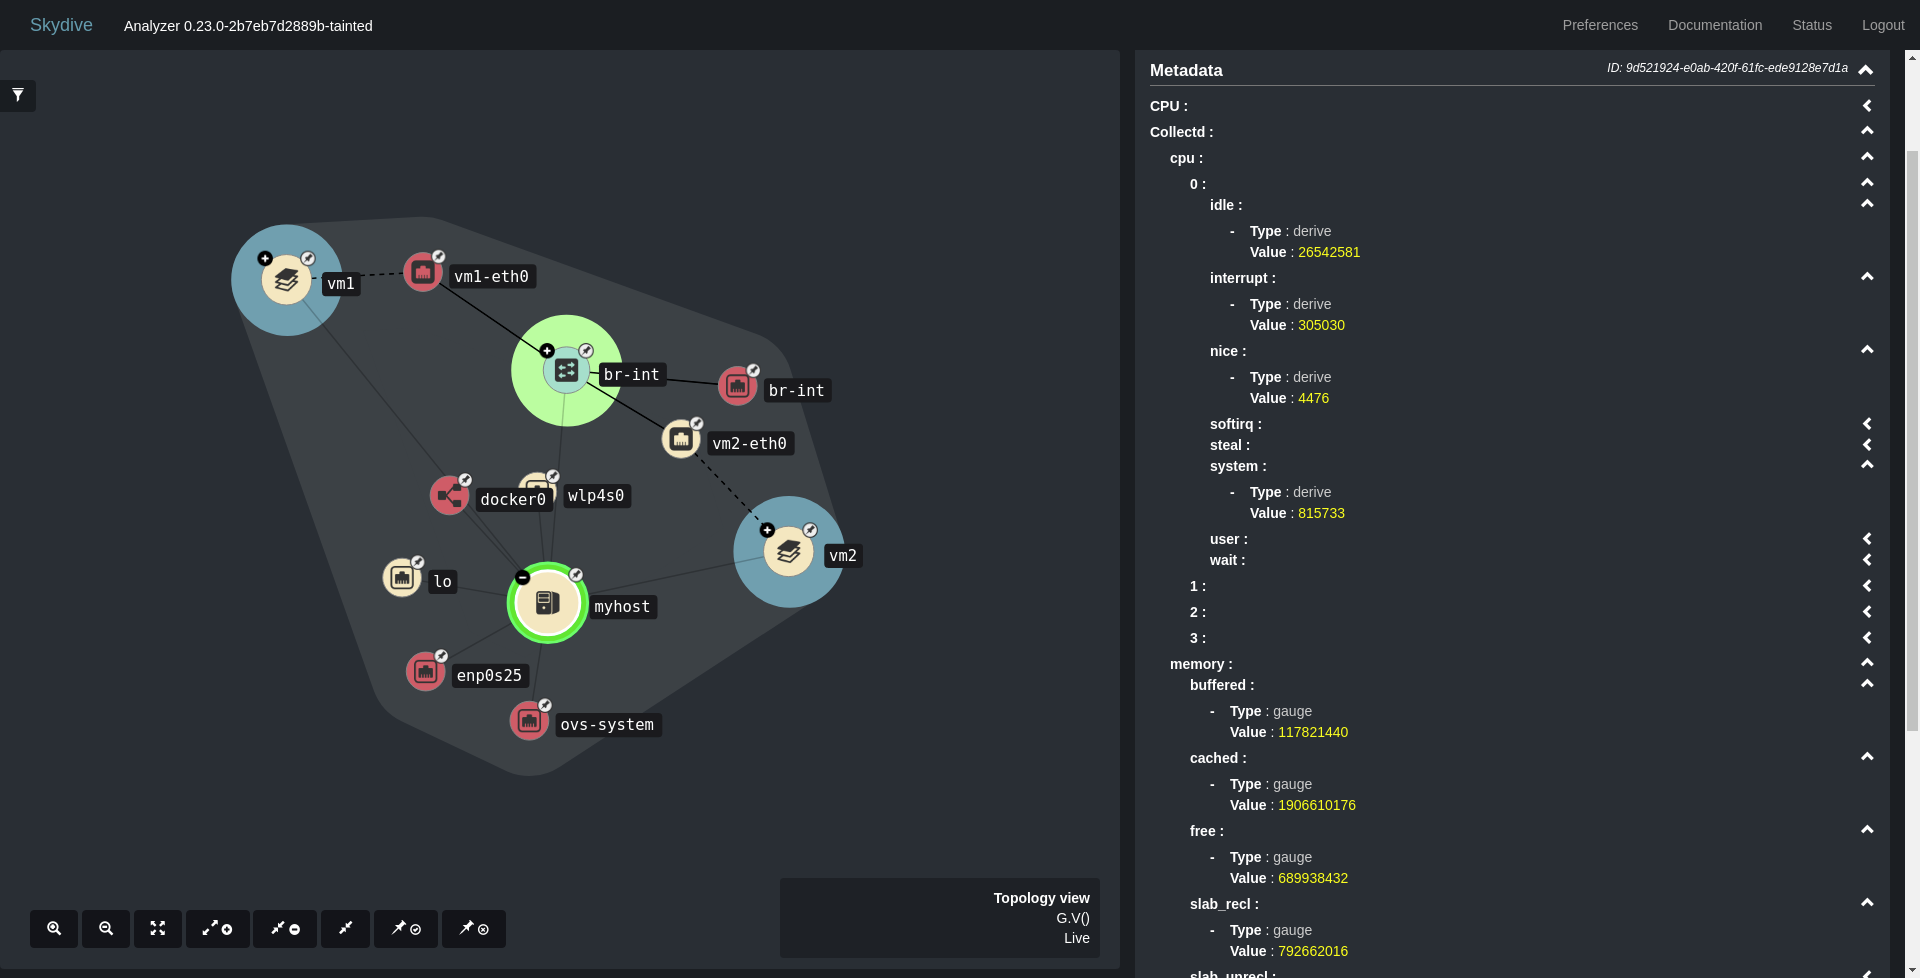Select the lo loopback node icon
The image size is (1920, 978).
click(x=402, y=577)
